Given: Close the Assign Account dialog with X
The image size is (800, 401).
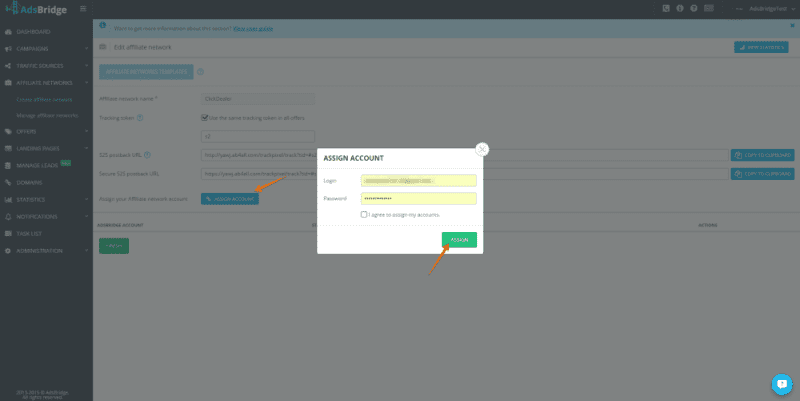Looking at the screenshot, I should pos(482,149).
